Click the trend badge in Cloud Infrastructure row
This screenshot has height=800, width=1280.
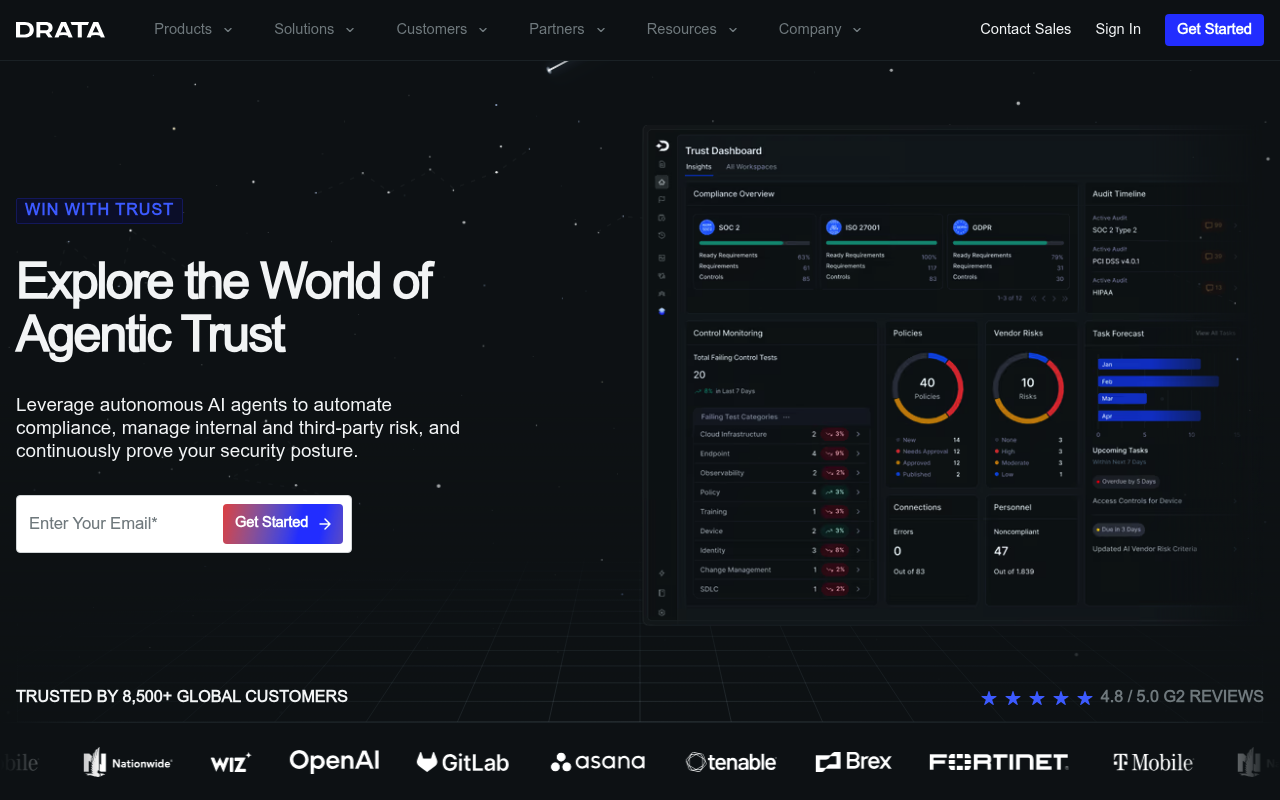click(834, 434)
